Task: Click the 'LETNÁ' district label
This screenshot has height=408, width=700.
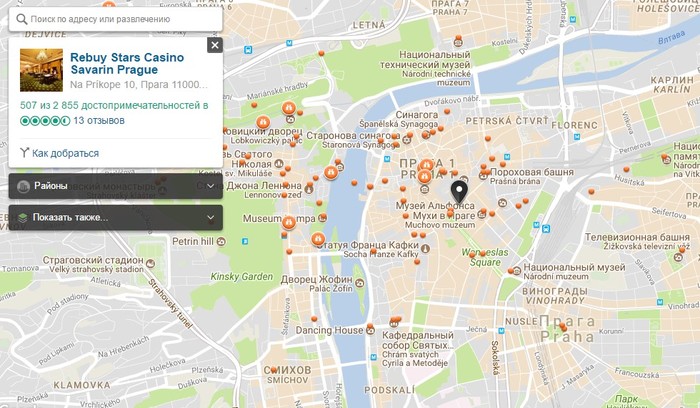Action: pos(369,25)
